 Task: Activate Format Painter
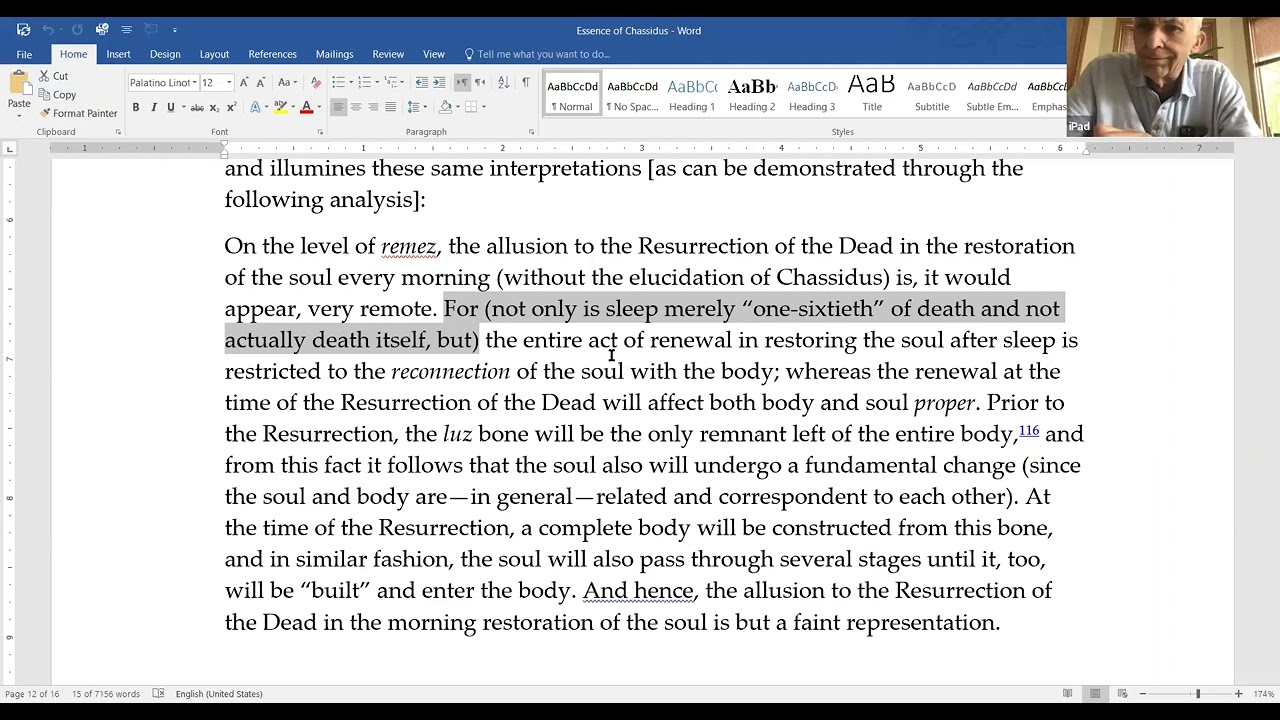[x=78, y=113]
